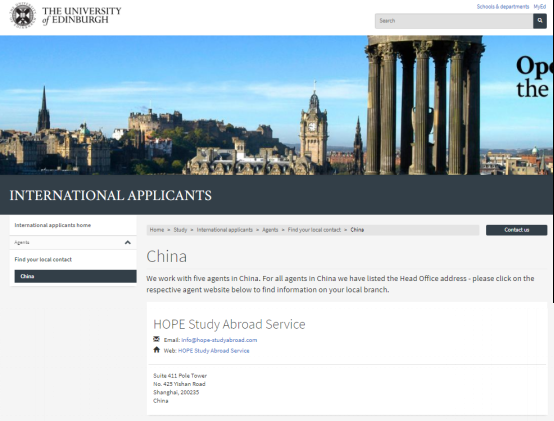The height and width of the screenshot is (421, 554).
Task: Go to Find your local contact breadcrumb
Action: coord(314,230)
